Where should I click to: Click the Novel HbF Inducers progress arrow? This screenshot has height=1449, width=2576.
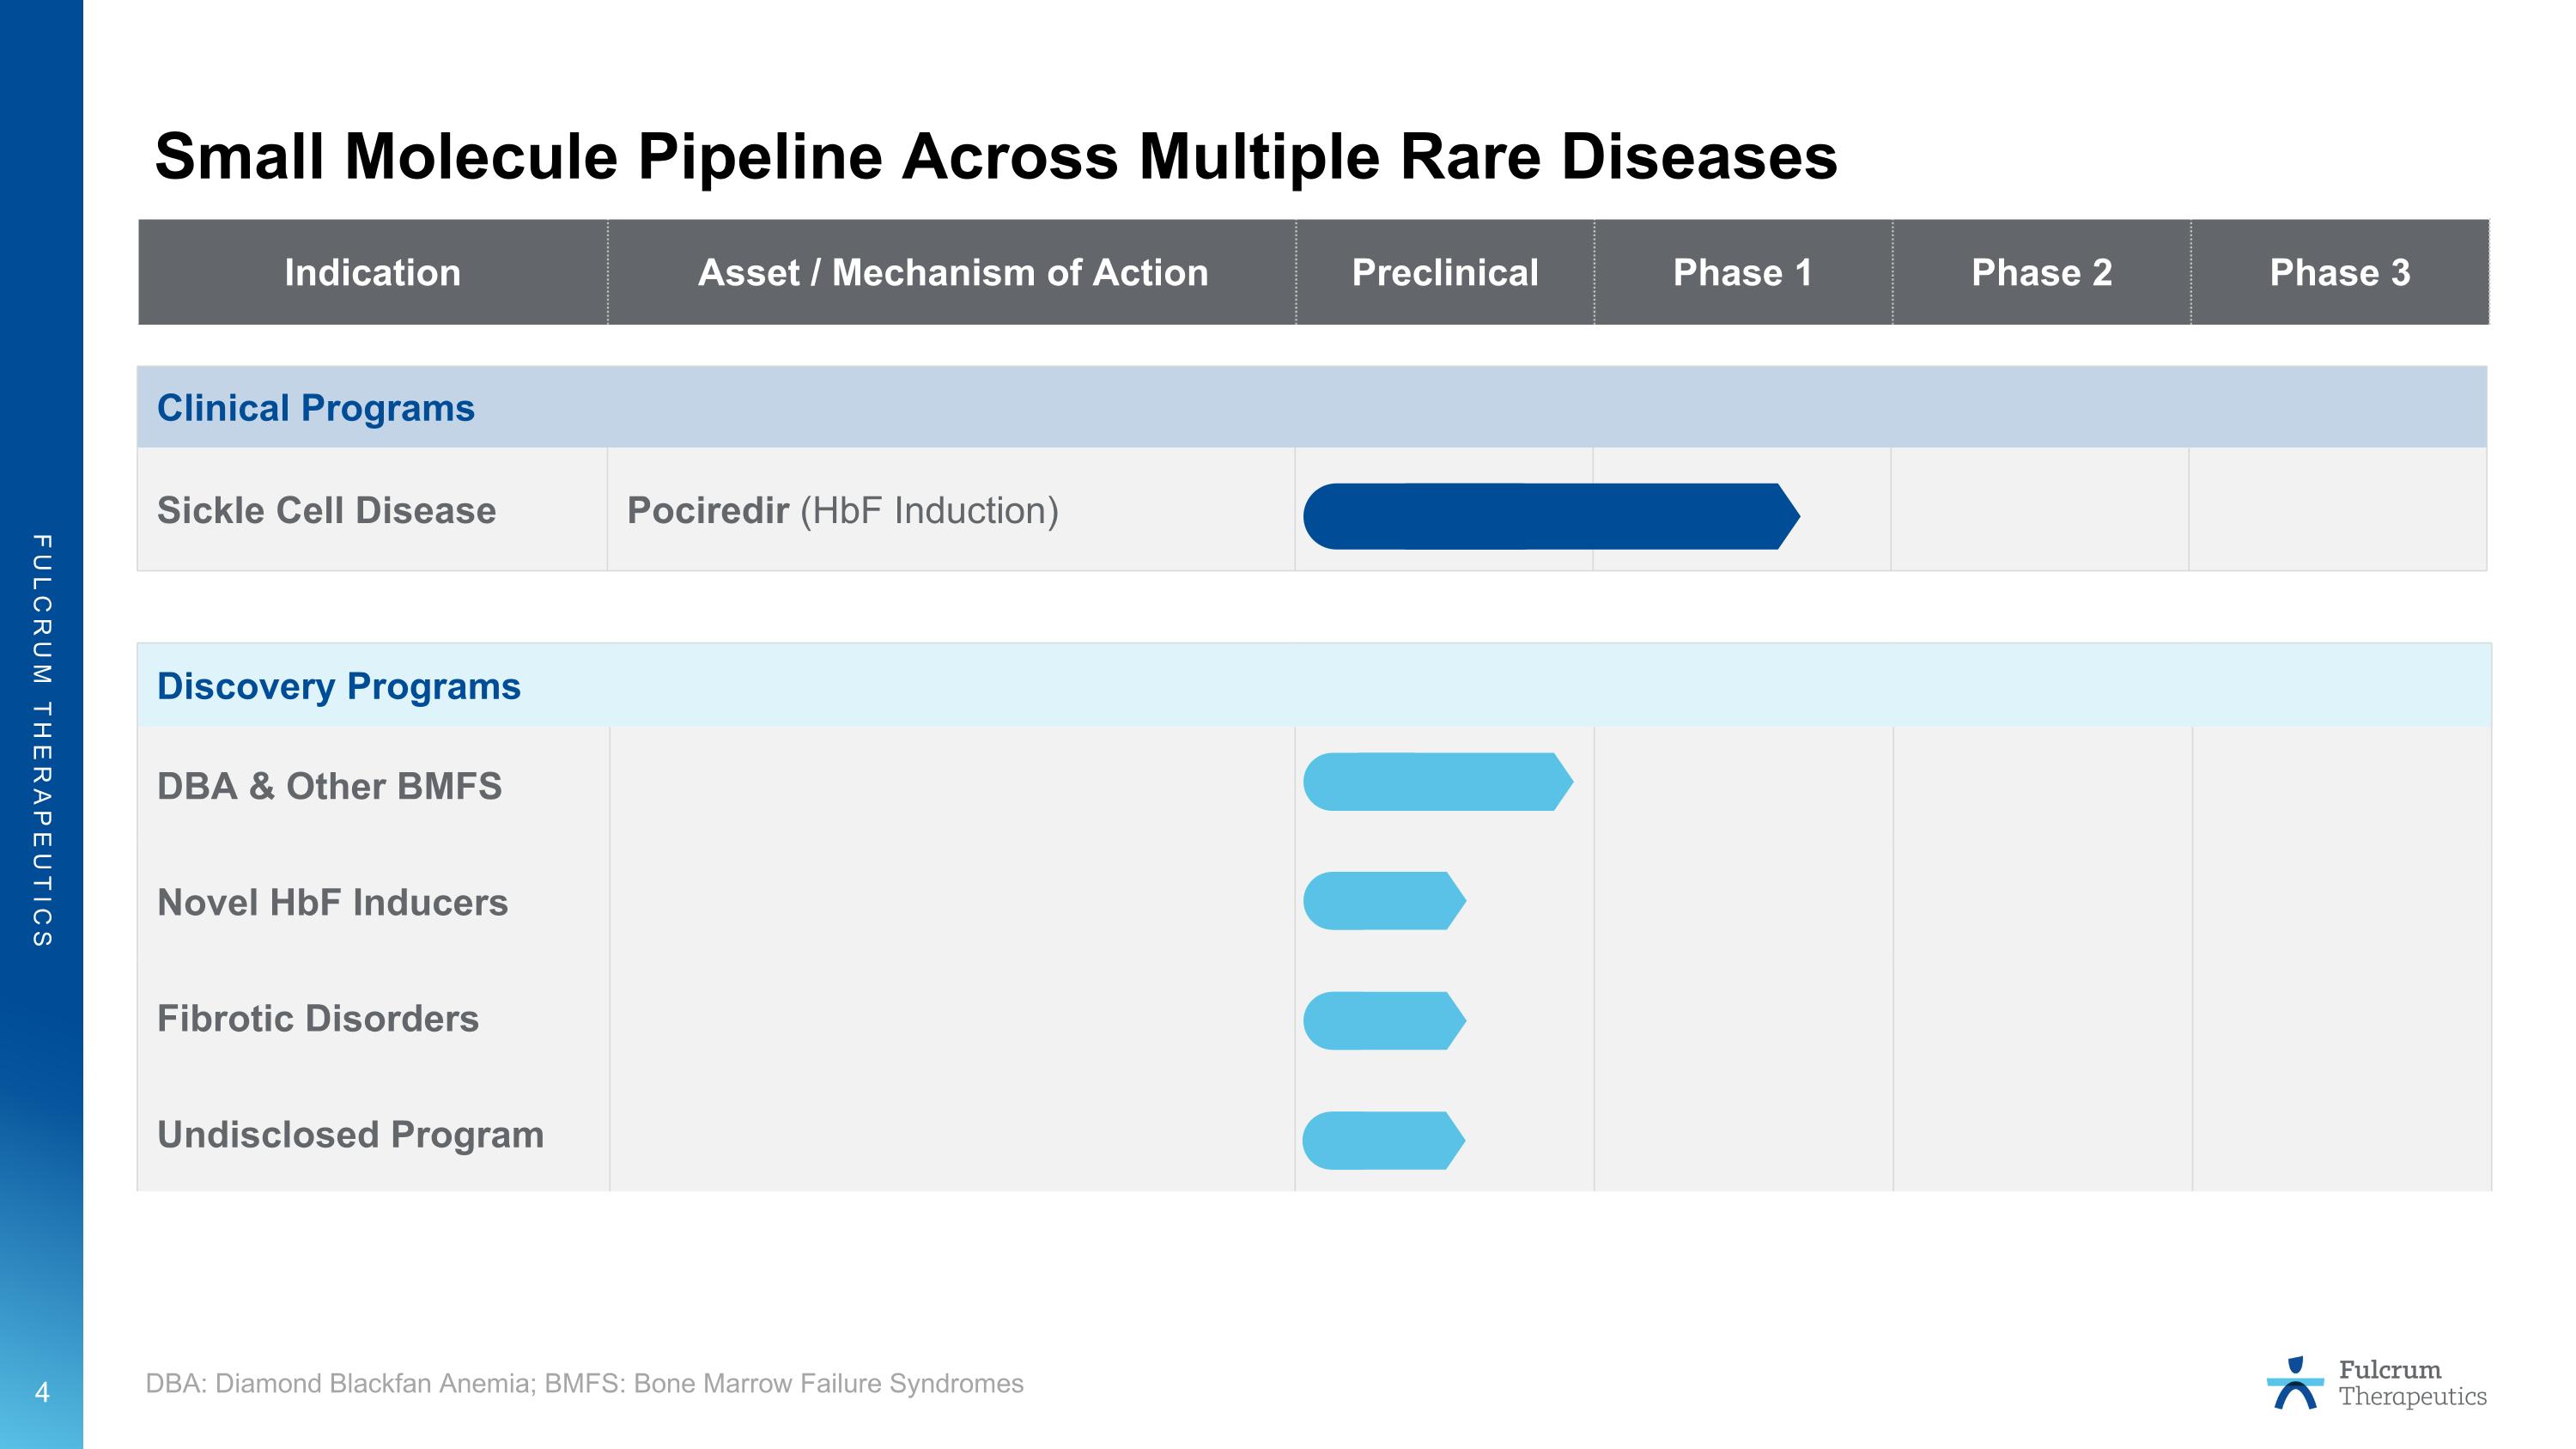click(1383, 901)
